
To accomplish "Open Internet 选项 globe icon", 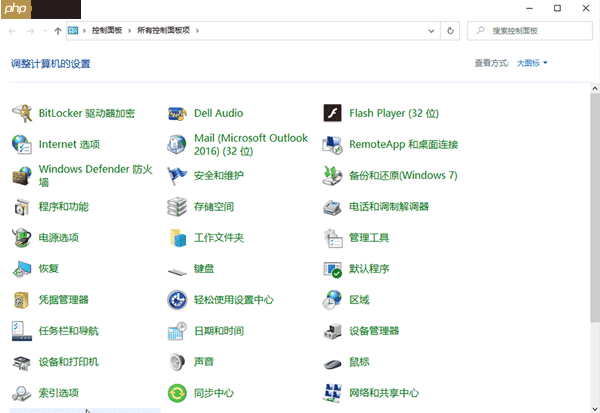I will click(22, 144).
